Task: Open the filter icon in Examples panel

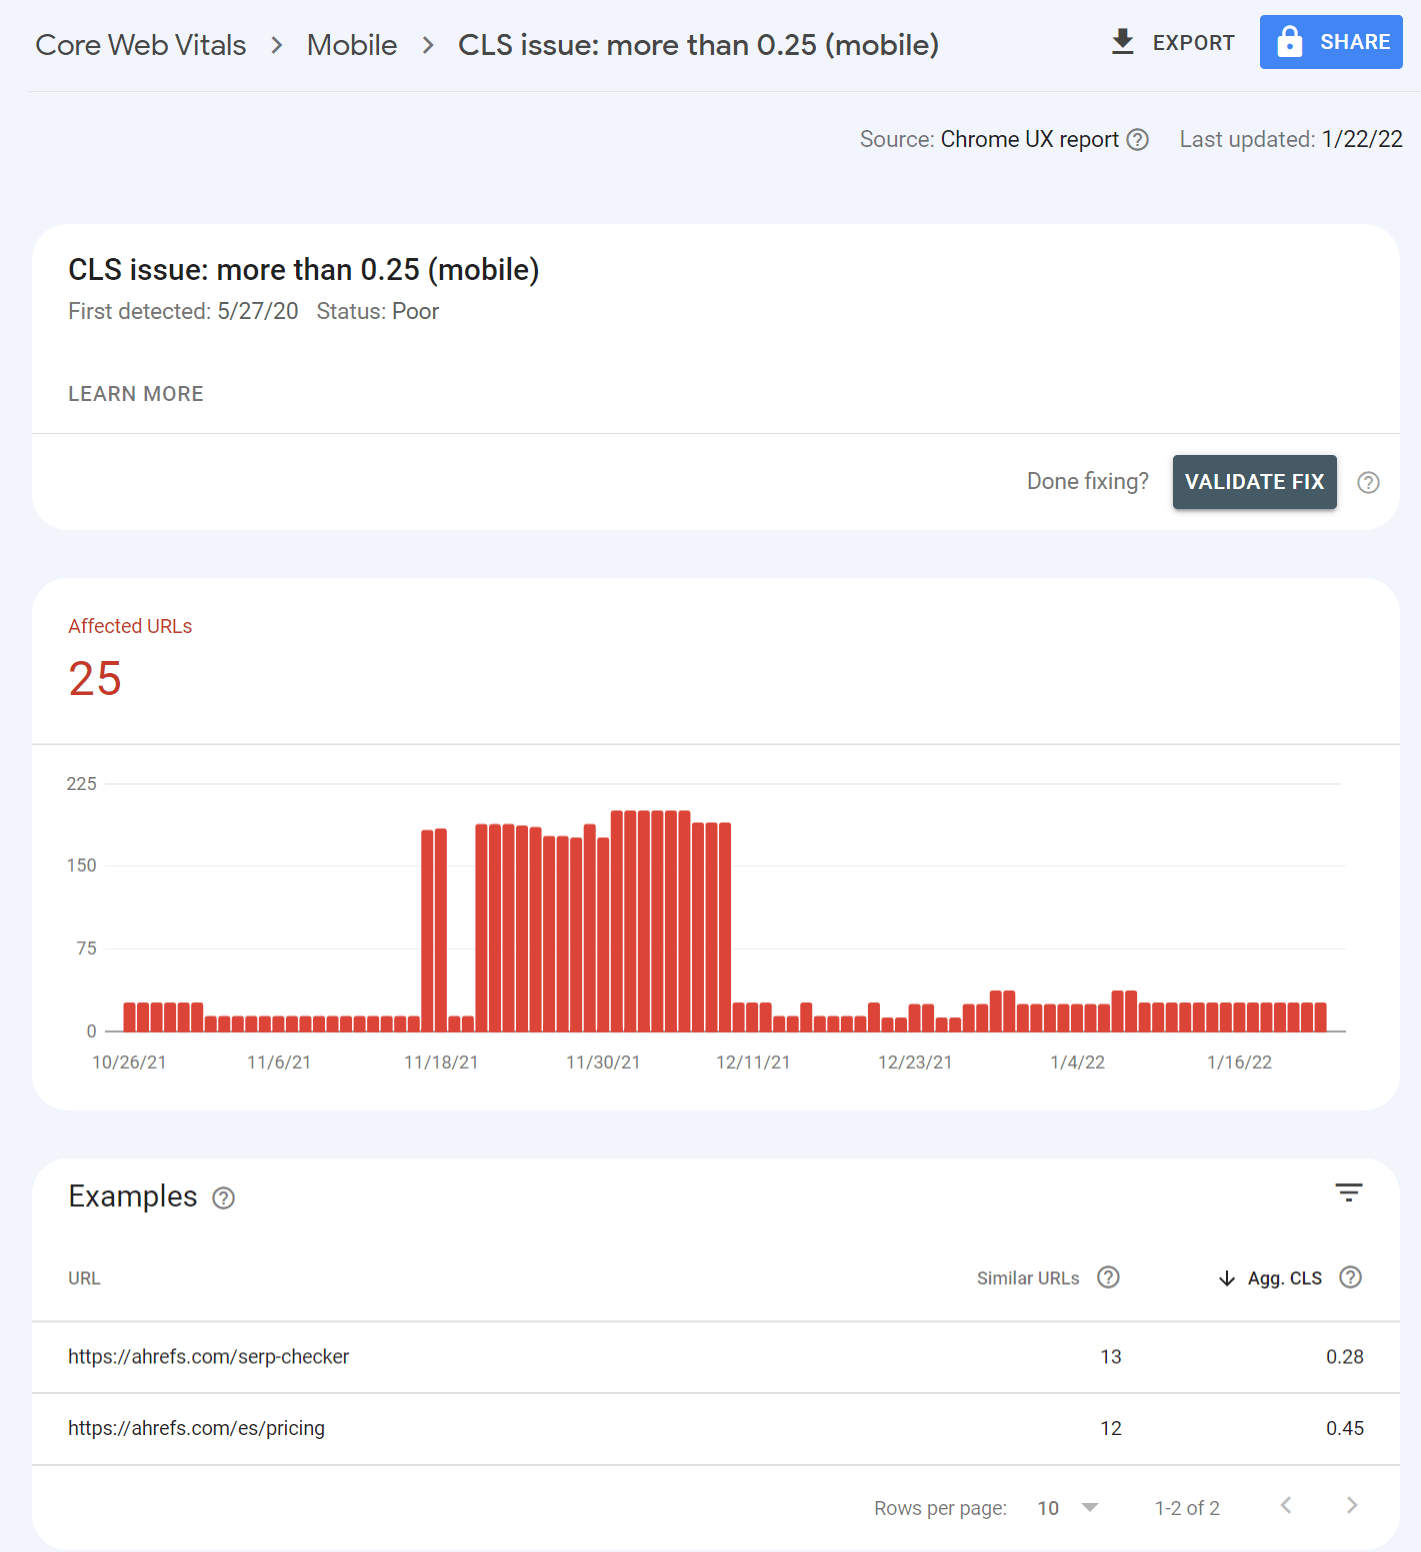Action: [1348, 1192]
